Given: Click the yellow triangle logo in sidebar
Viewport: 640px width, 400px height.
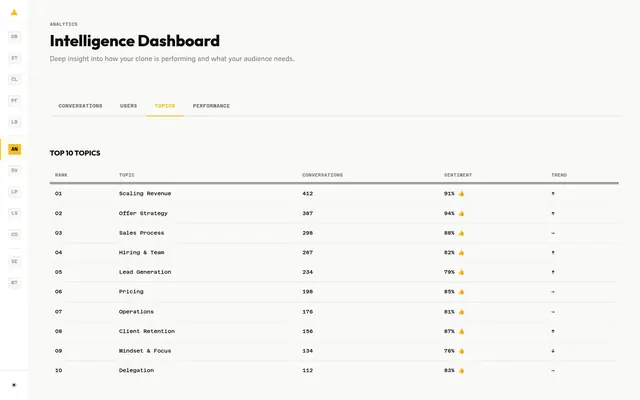Looking at the screenshot, I should (14, 12).
